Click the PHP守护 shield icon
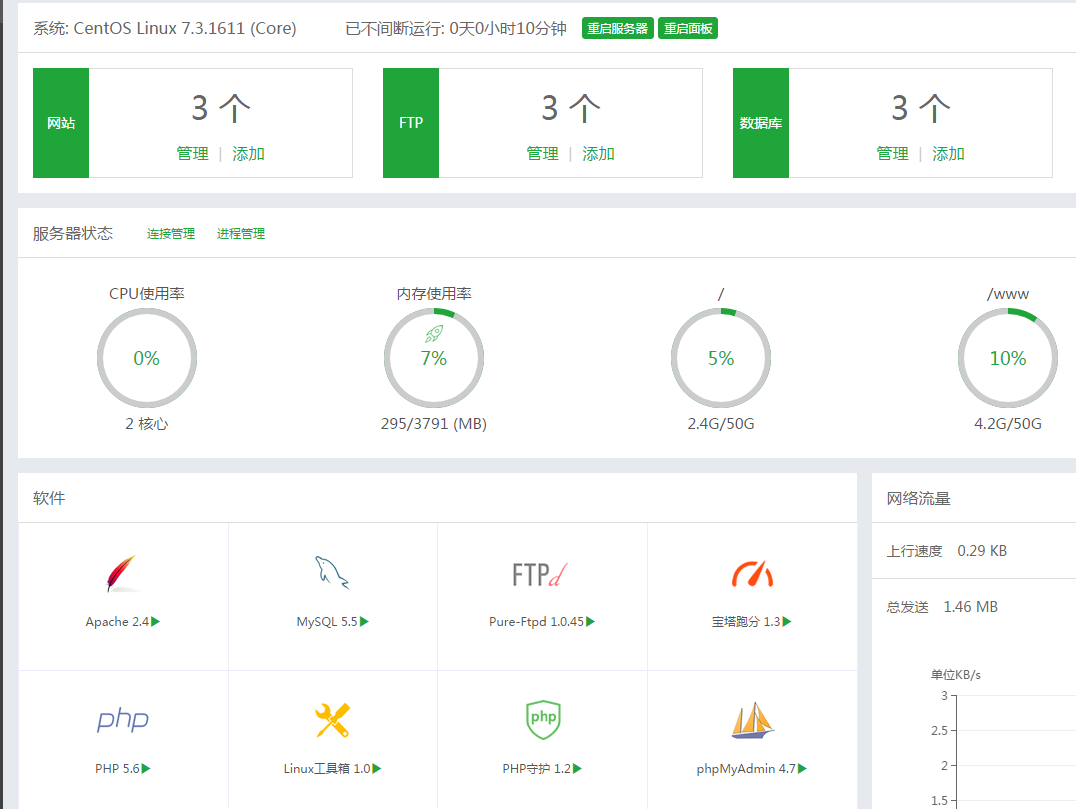This screenshot has height=809, width=1076. point(543,719)
